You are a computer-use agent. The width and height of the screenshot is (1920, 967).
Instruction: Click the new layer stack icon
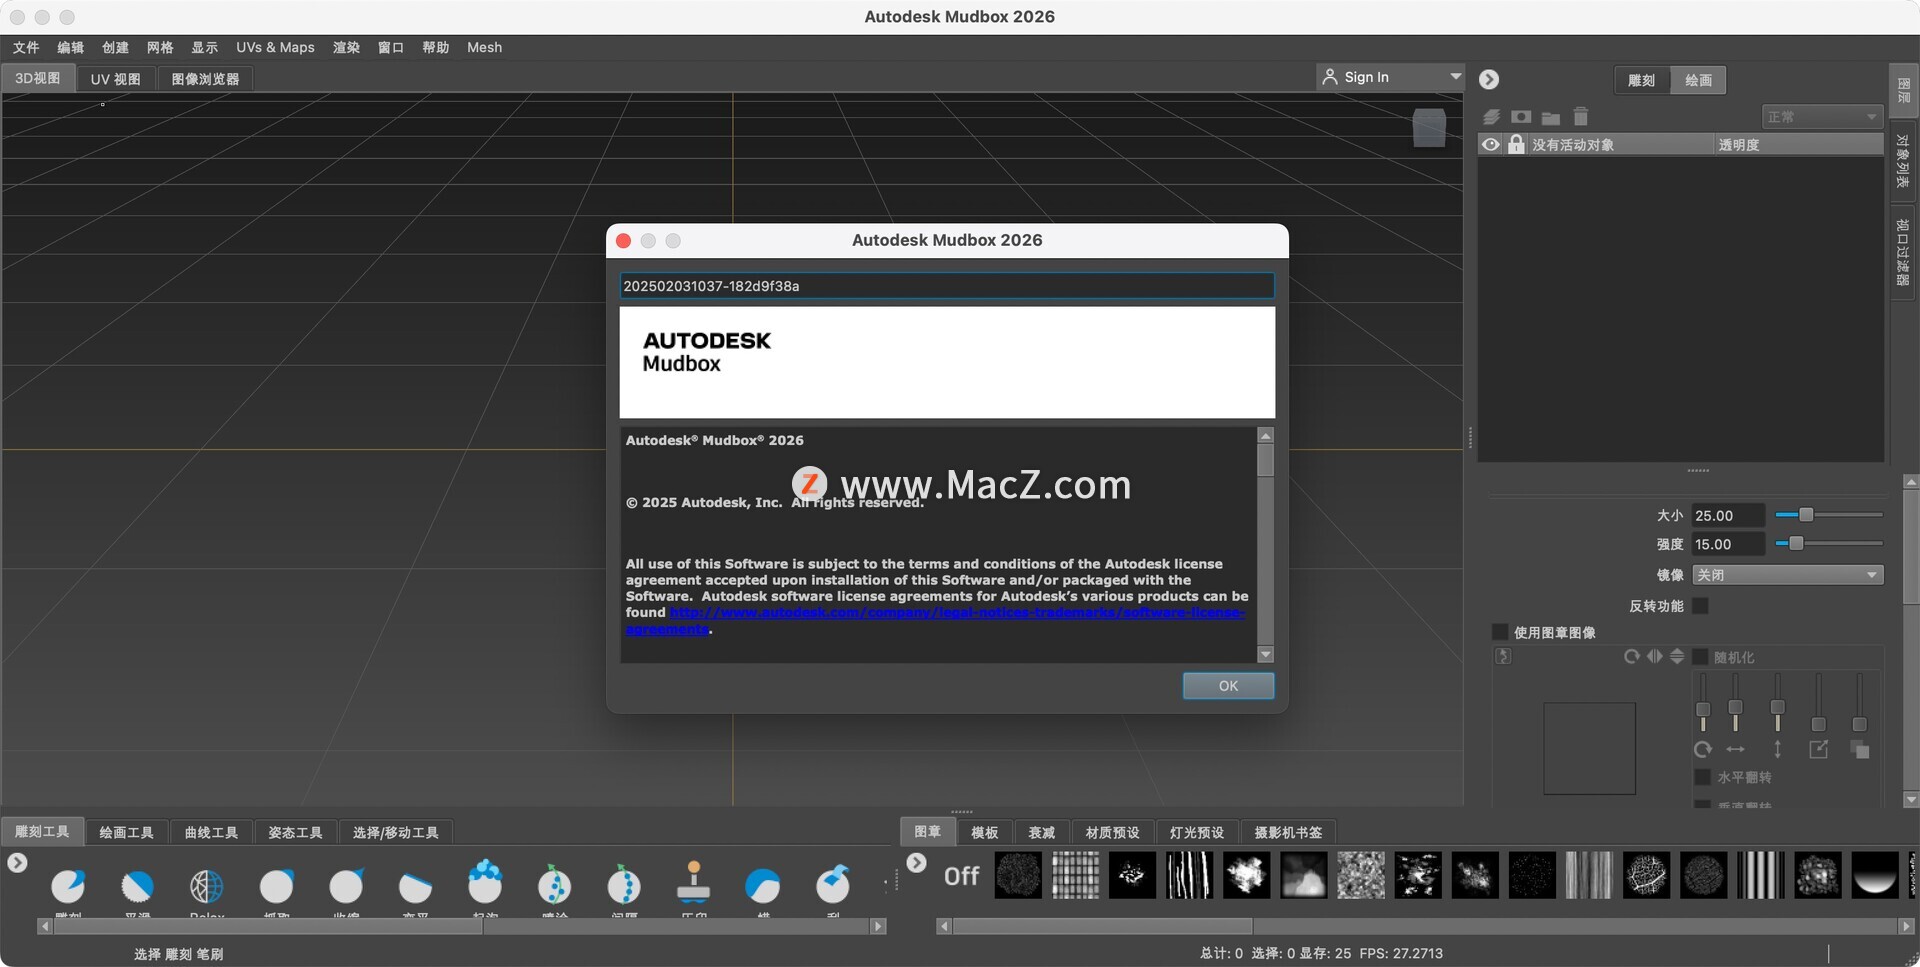(x=1491, y=117)
